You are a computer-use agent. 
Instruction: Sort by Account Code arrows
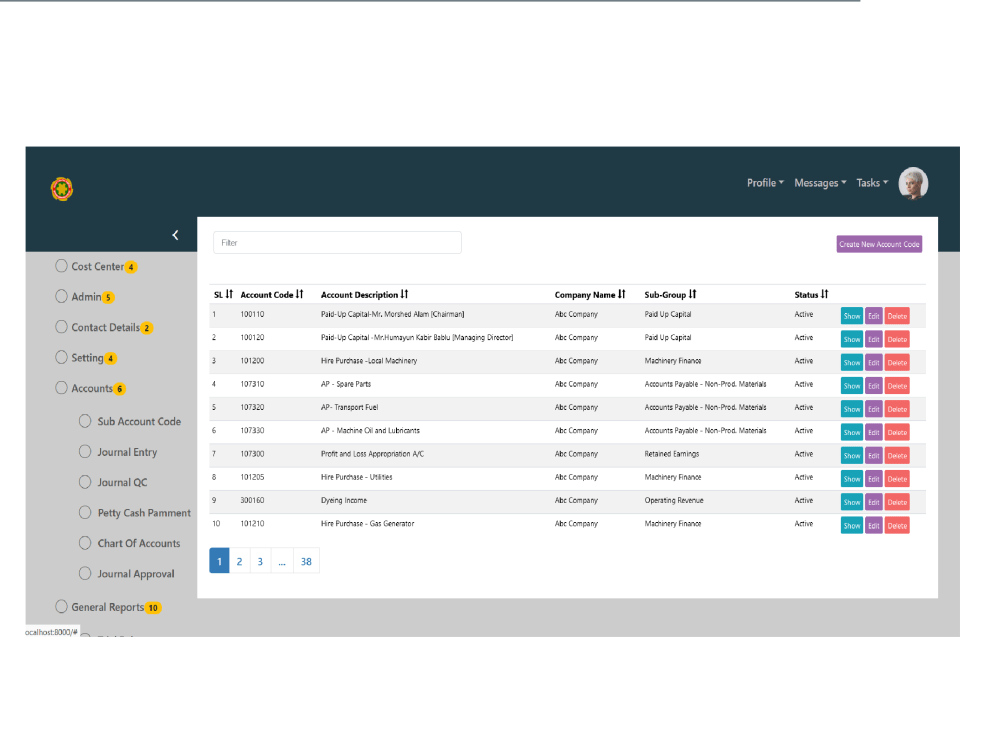click(x=300, y=294)
